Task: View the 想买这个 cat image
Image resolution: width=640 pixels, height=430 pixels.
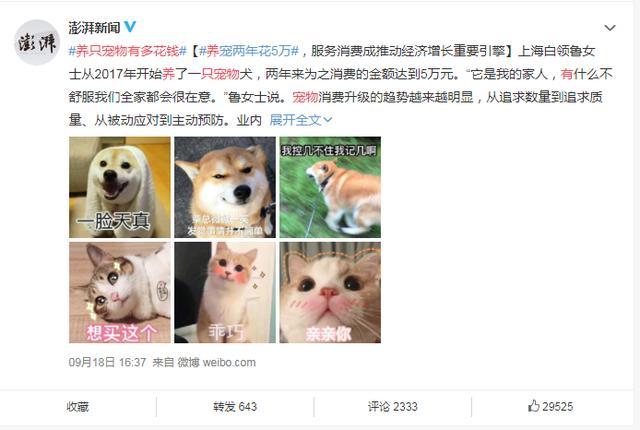Action: click(120, 293)
